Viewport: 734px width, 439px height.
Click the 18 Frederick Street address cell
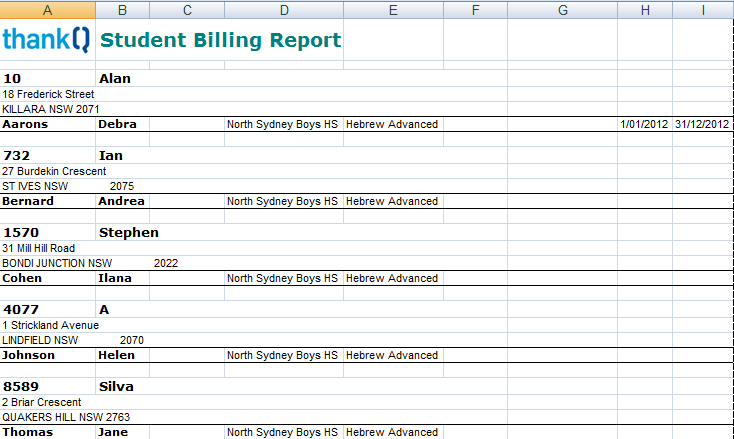pos(48,94)
